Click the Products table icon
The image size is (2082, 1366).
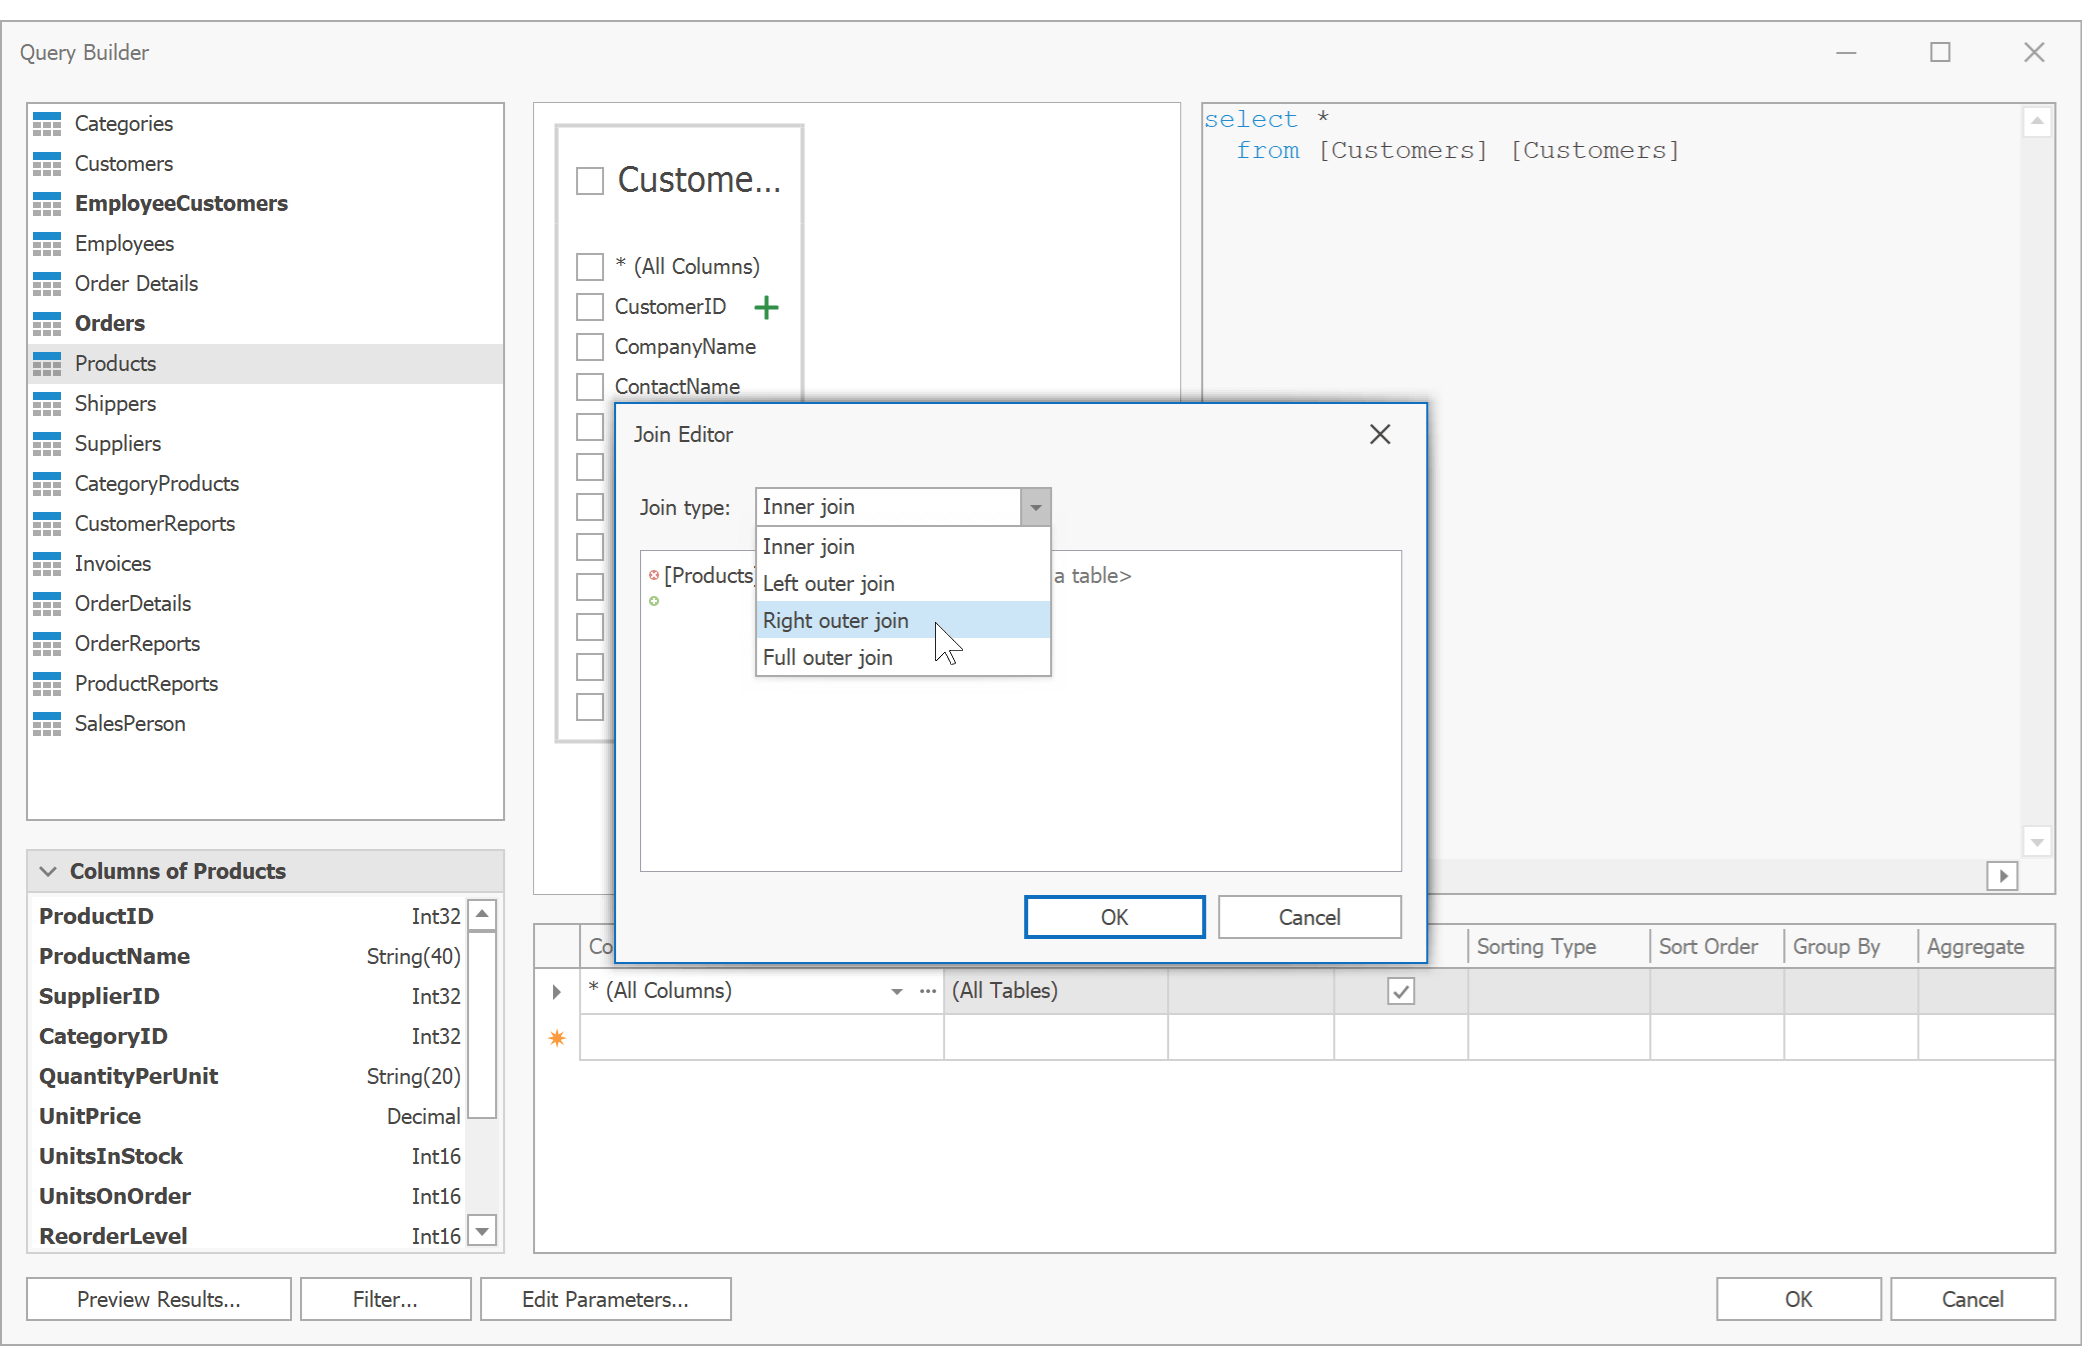pyautogui.click(x=47, y=363)
